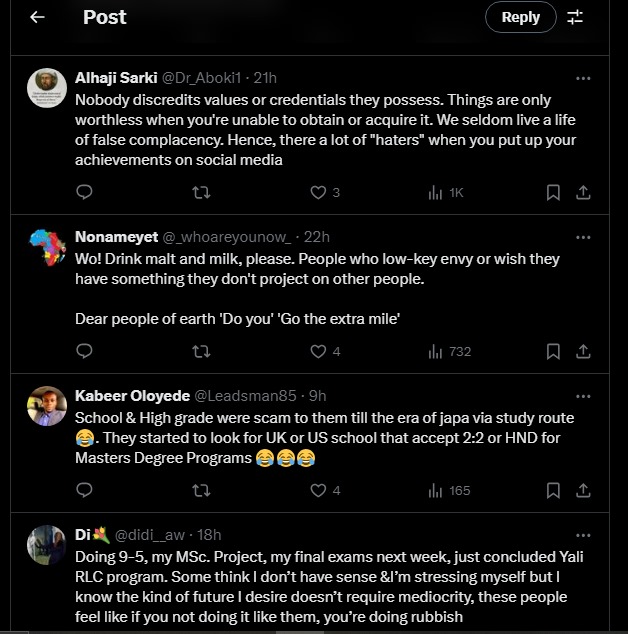Image resolution: width=628 pixels, height=634 pixels.
Task: Repost Kabeer Oloyede's reply
Action: tap(201, 490)
